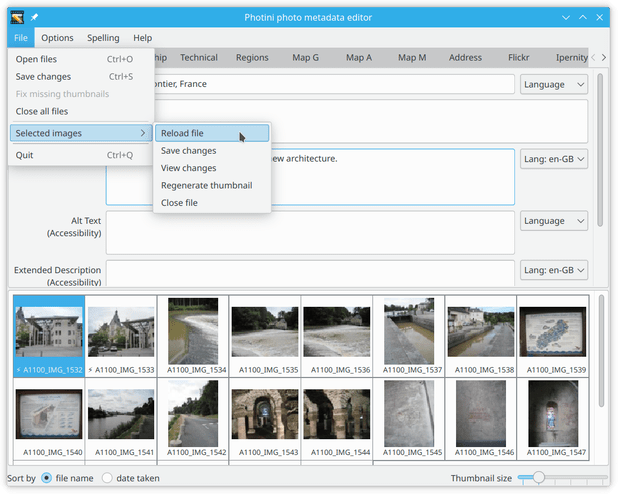
Task: Select thumbnail A1100_IMG_1534
Action: pyautogui.click(x=193, y=336)
